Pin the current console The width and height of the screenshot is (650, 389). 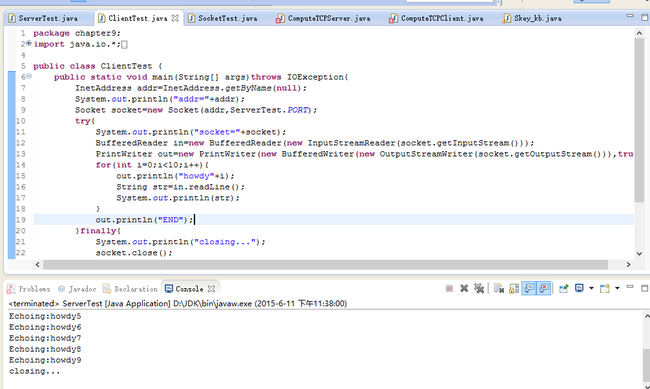564,288
